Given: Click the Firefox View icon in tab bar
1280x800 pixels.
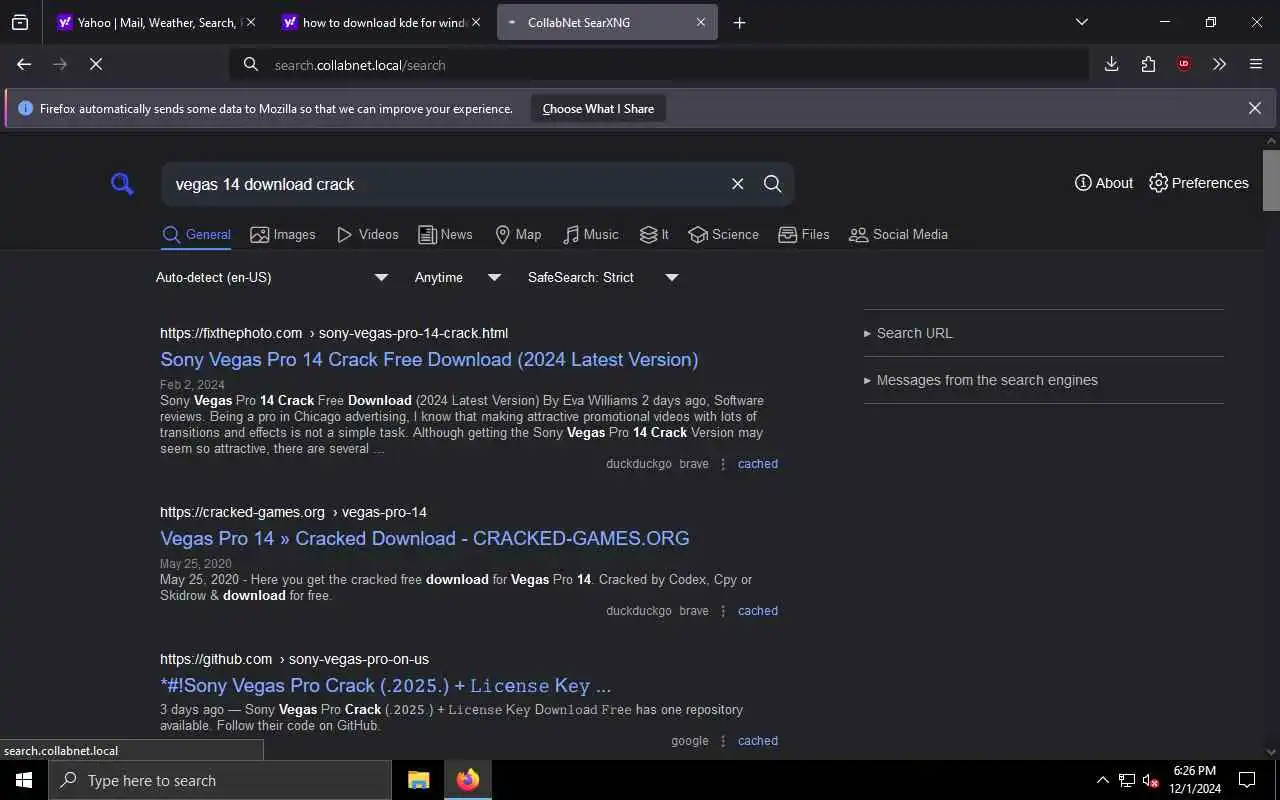Looking at the screenshot, I should point(20,22).
